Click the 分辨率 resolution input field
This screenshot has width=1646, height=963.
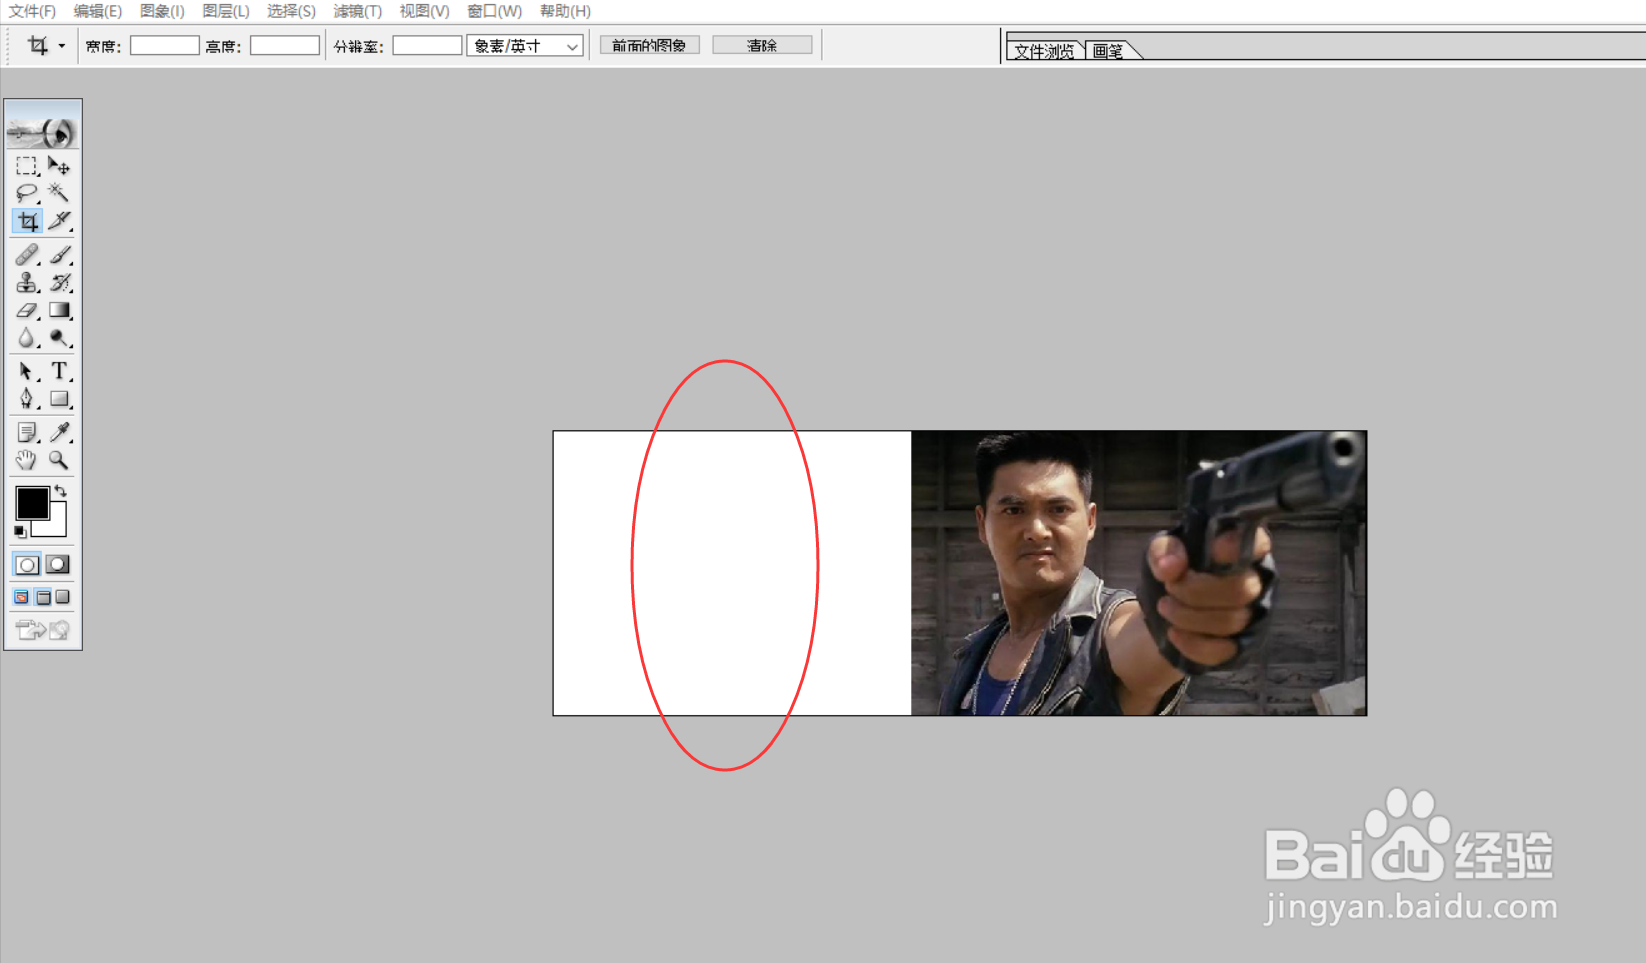point(427,46)
